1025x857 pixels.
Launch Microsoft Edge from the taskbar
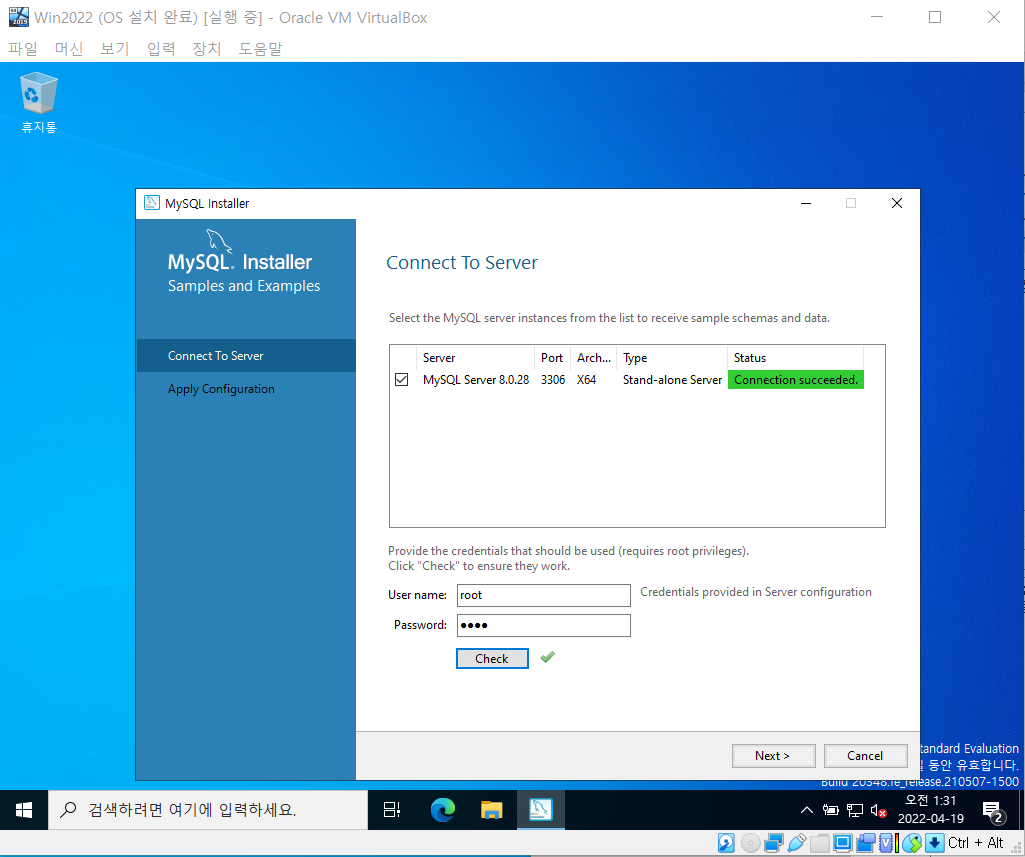point(443,811)
